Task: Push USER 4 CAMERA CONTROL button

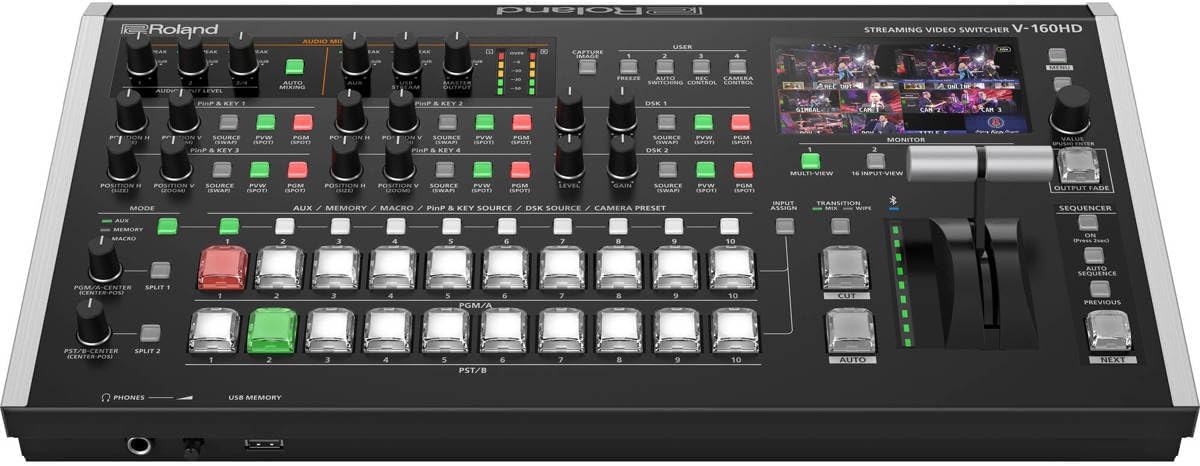Action: (x=737, y=66)
